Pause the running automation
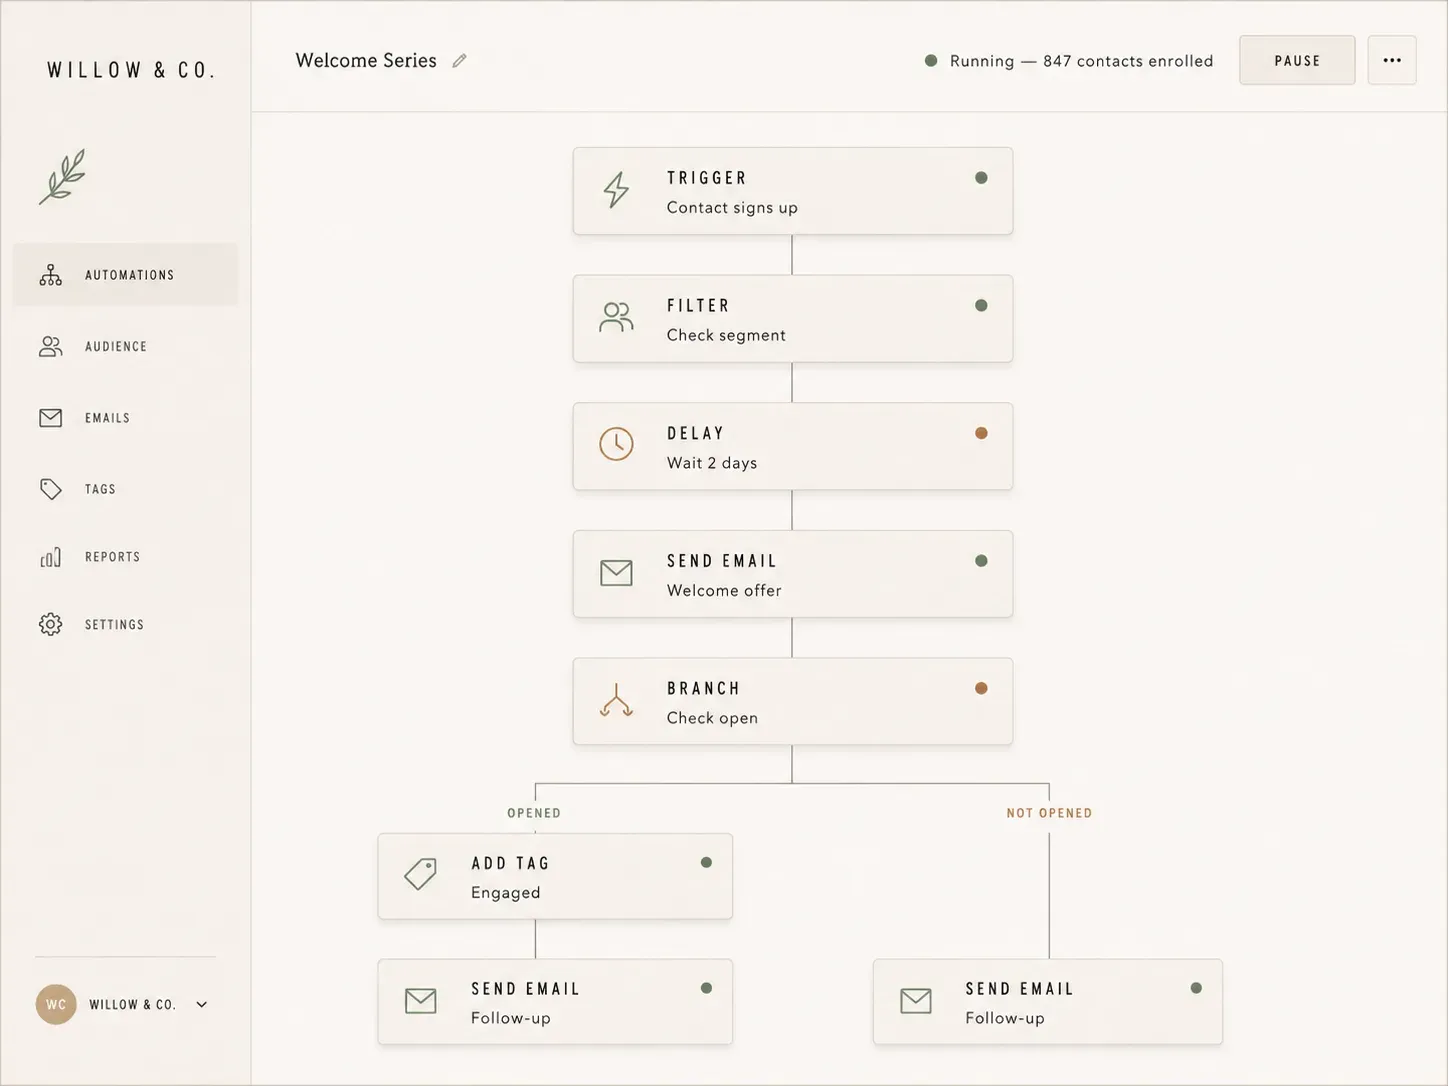1448x1086 pixels. click(1297, 60)
